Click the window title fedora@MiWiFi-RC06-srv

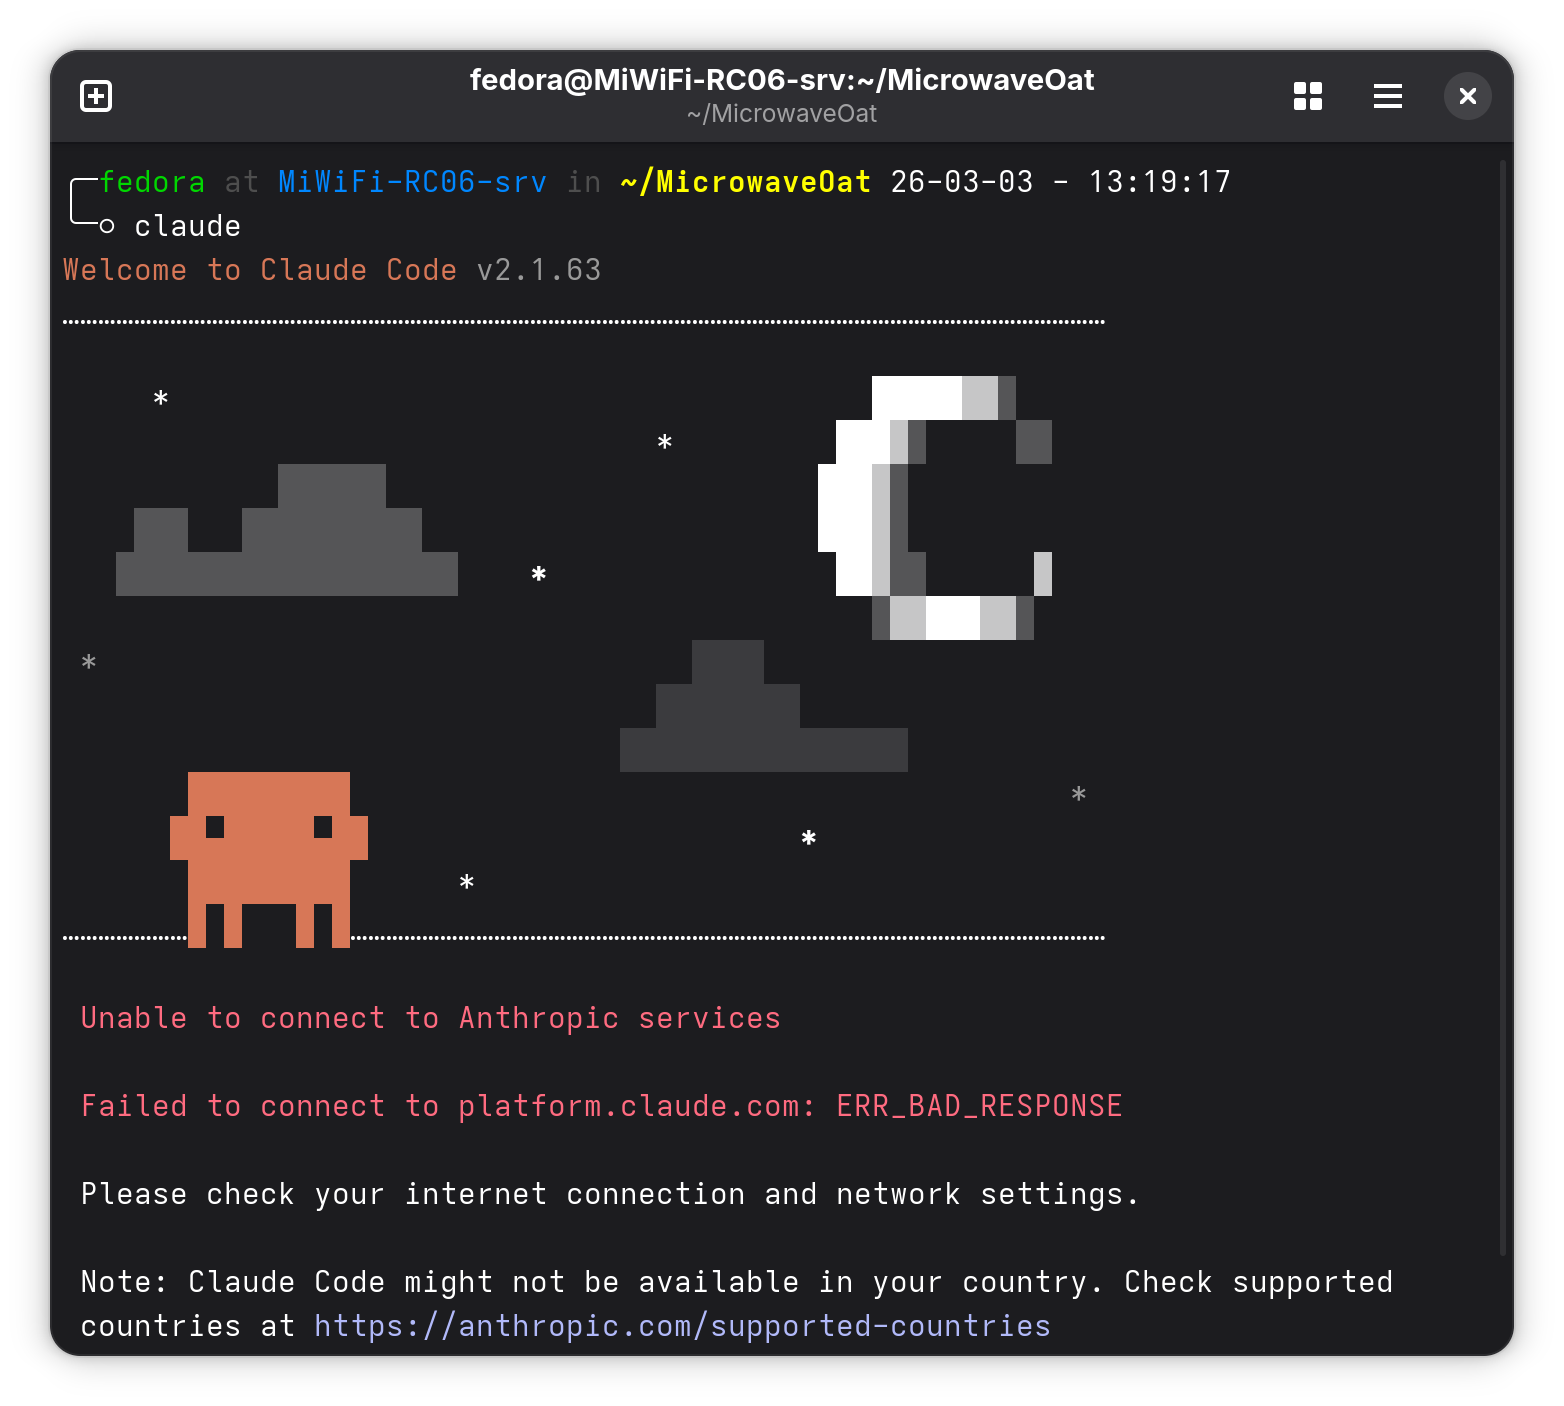click(x=781, y=80)
